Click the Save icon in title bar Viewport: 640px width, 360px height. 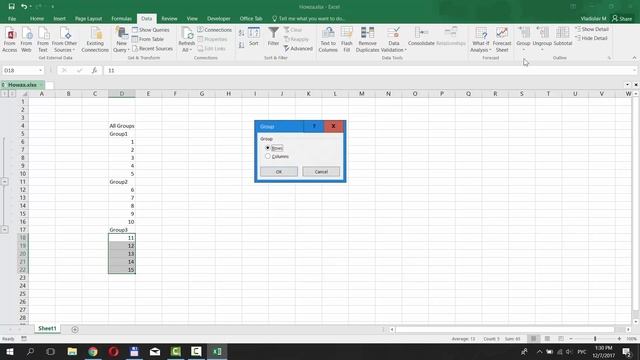click(x=11, y=7)
